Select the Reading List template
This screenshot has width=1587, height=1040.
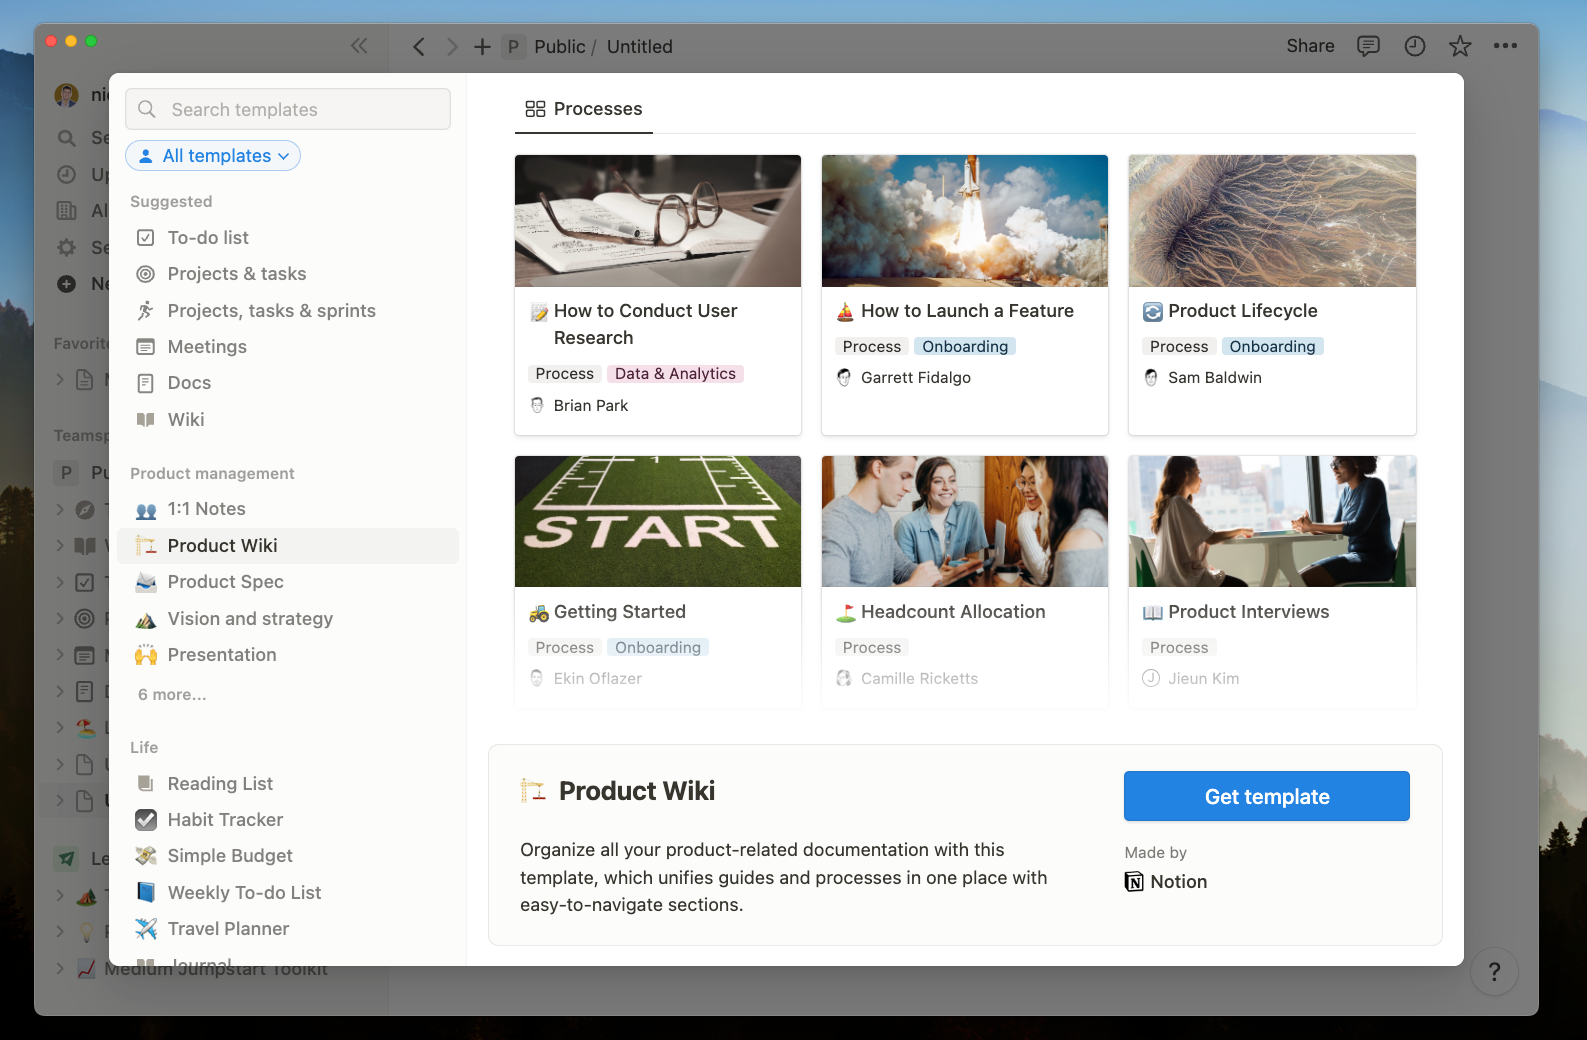coord(288,784)
